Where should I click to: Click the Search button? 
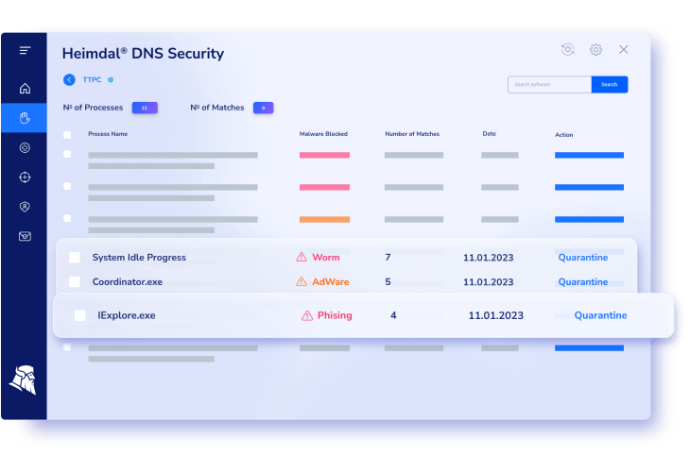click(609, 84)
